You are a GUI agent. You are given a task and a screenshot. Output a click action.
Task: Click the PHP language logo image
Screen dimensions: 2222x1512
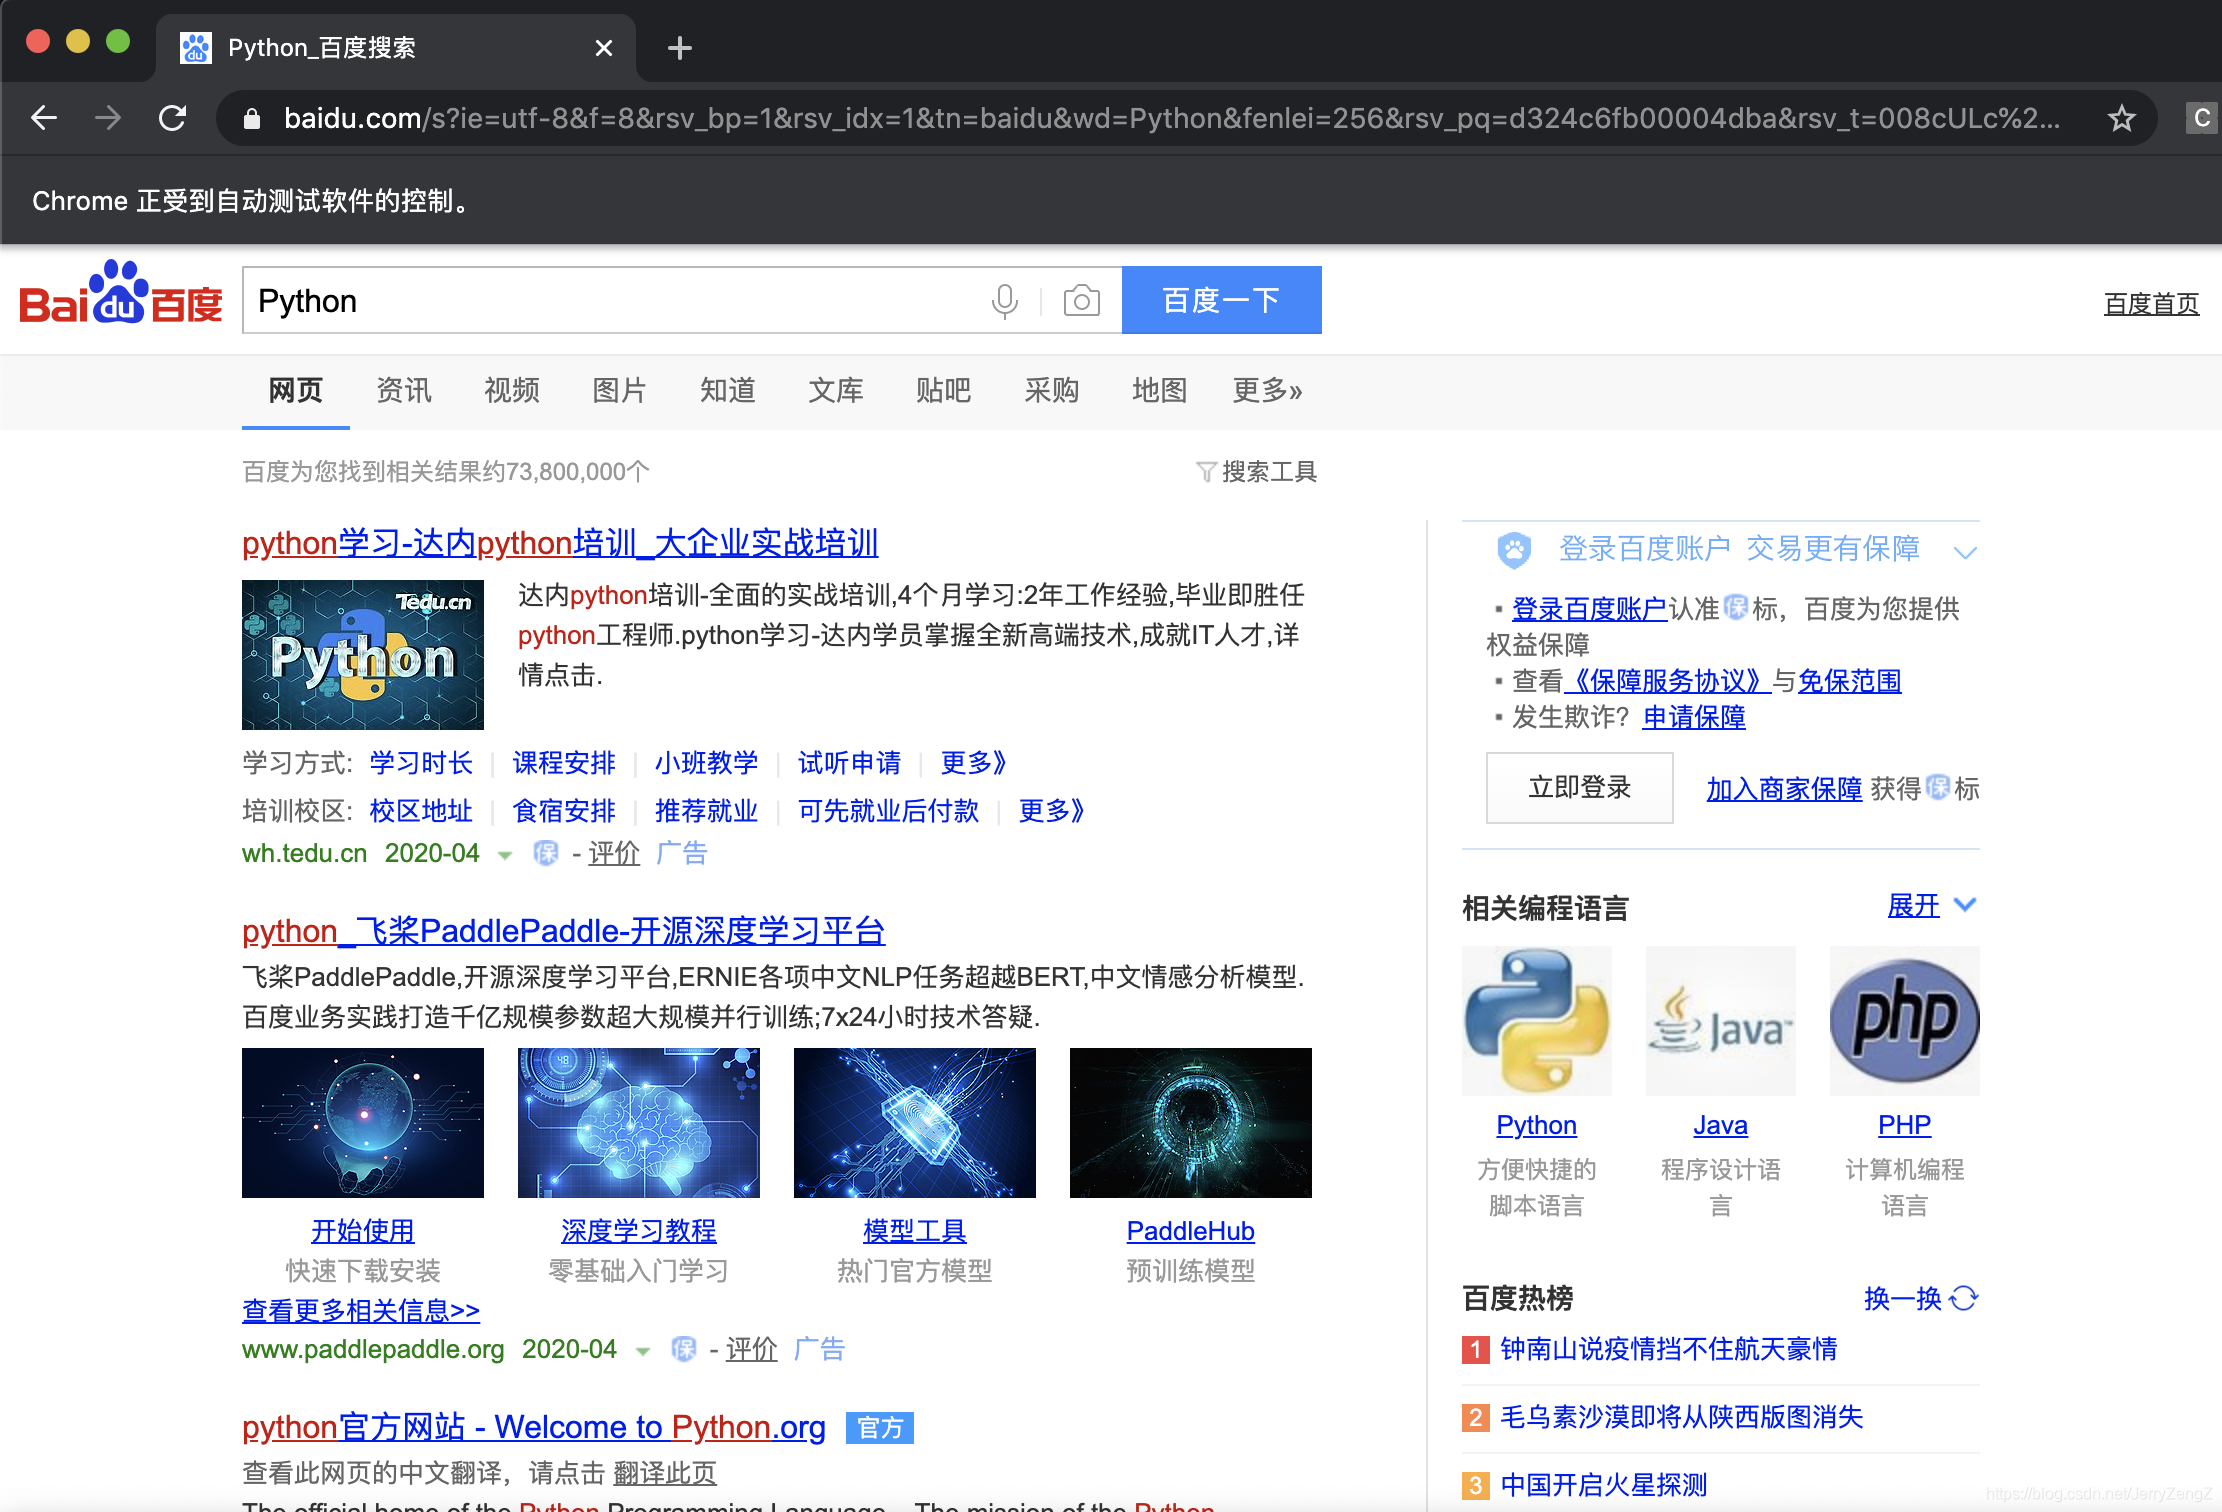pyautogui.click(x=1904, y=1020)
